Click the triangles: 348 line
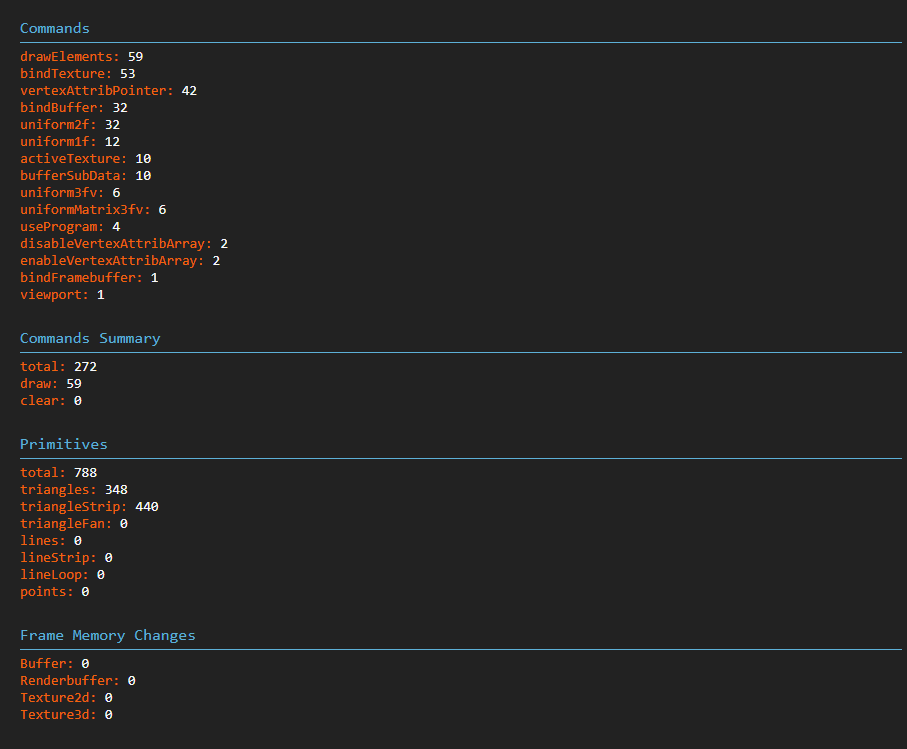 point(74,490)
